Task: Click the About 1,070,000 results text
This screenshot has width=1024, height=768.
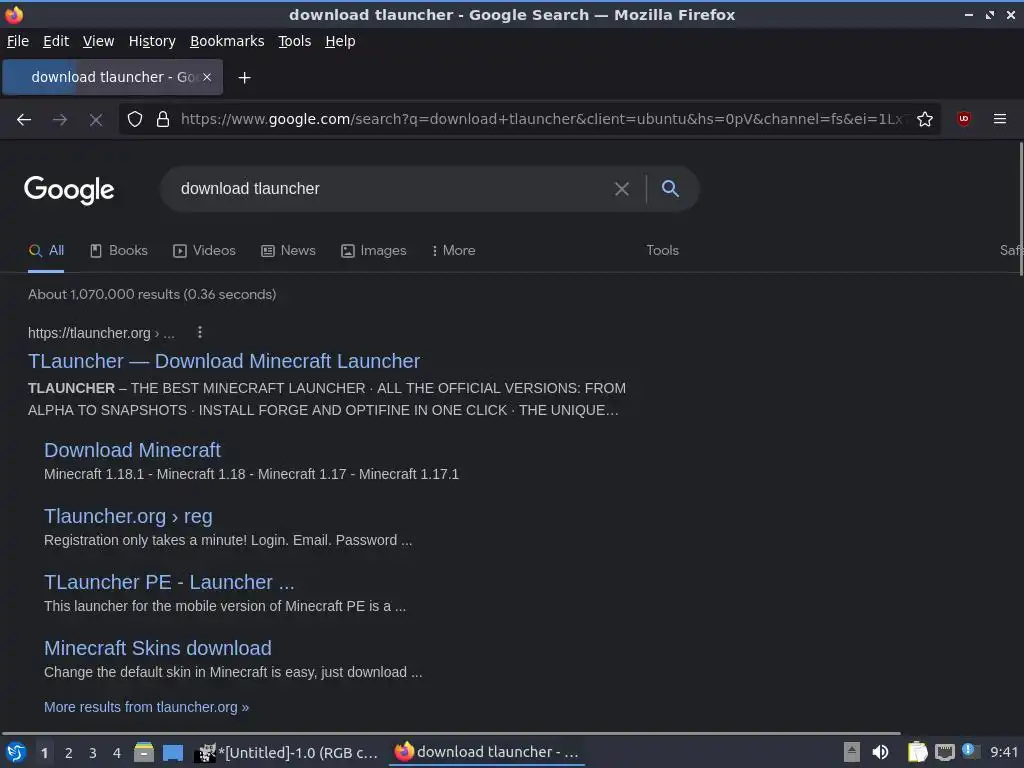Action: (x=152, y=295)
